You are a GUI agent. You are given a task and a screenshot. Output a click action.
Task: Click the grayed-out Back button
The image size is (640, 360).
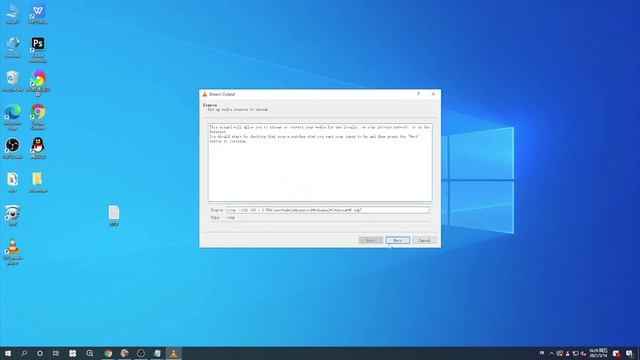370,240
